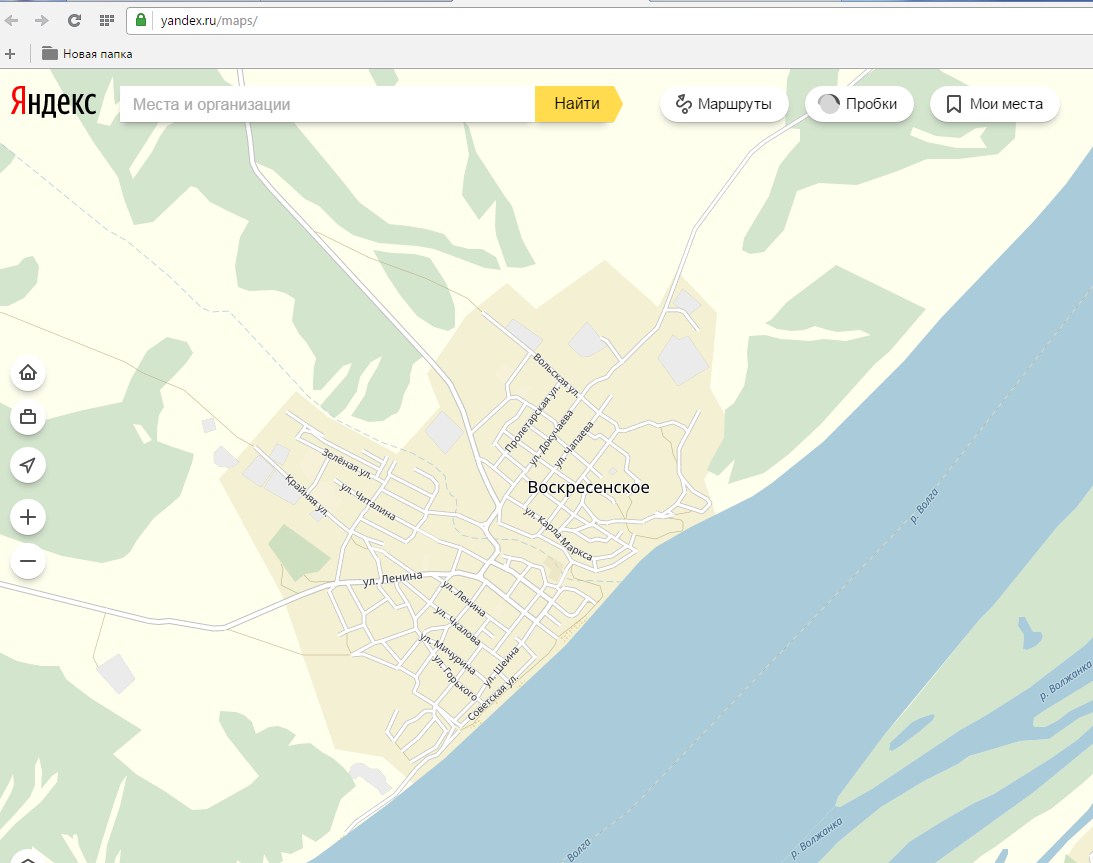
Task: Add a bookmark with plus icon
Action: [x=11, y=54]
